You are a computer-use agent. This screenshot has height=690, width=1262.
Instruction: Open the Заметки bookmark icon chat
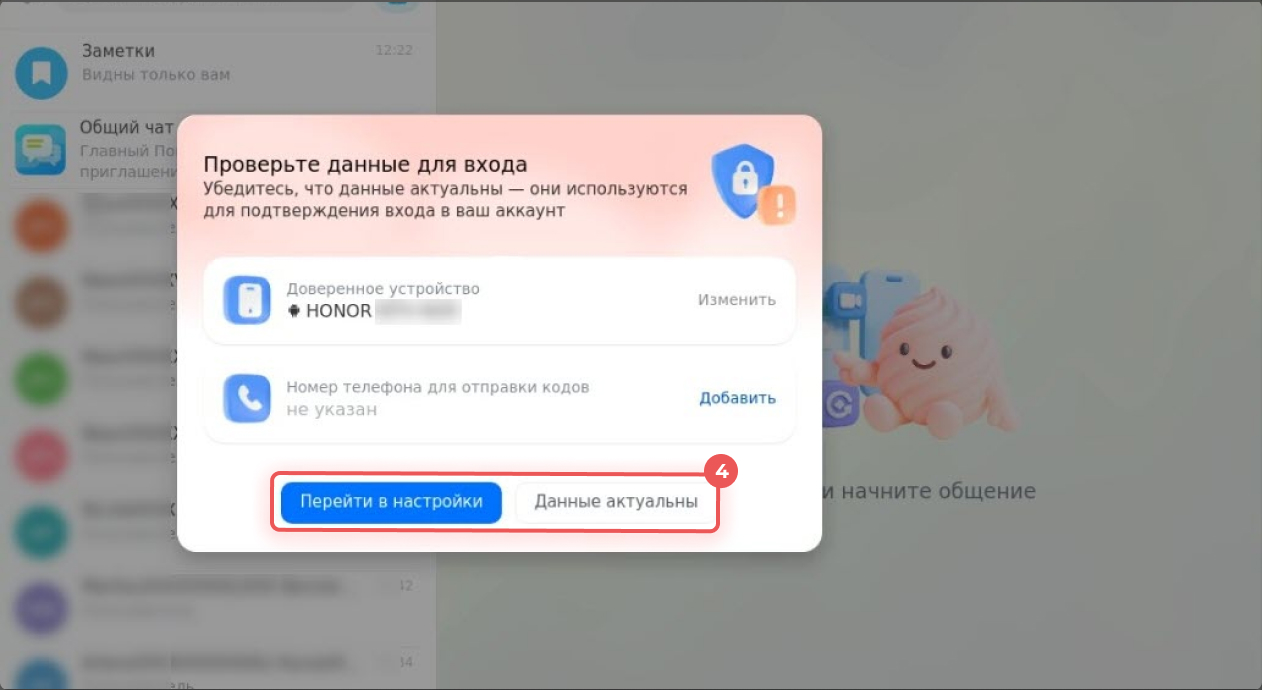click(x=41, y=73)
